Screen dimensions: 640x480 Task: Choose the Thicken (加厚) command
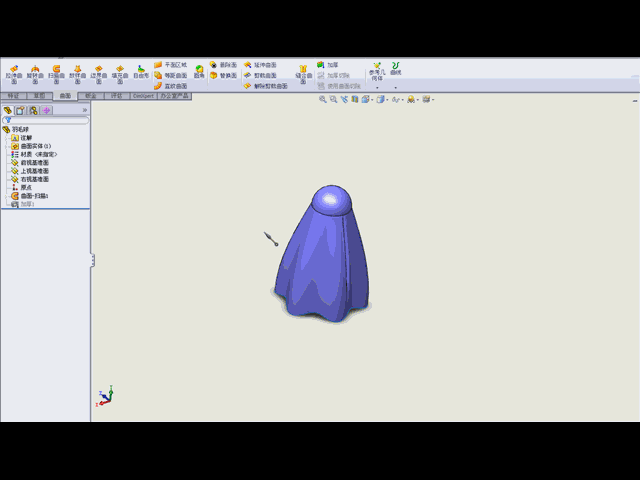coord(327,65)
